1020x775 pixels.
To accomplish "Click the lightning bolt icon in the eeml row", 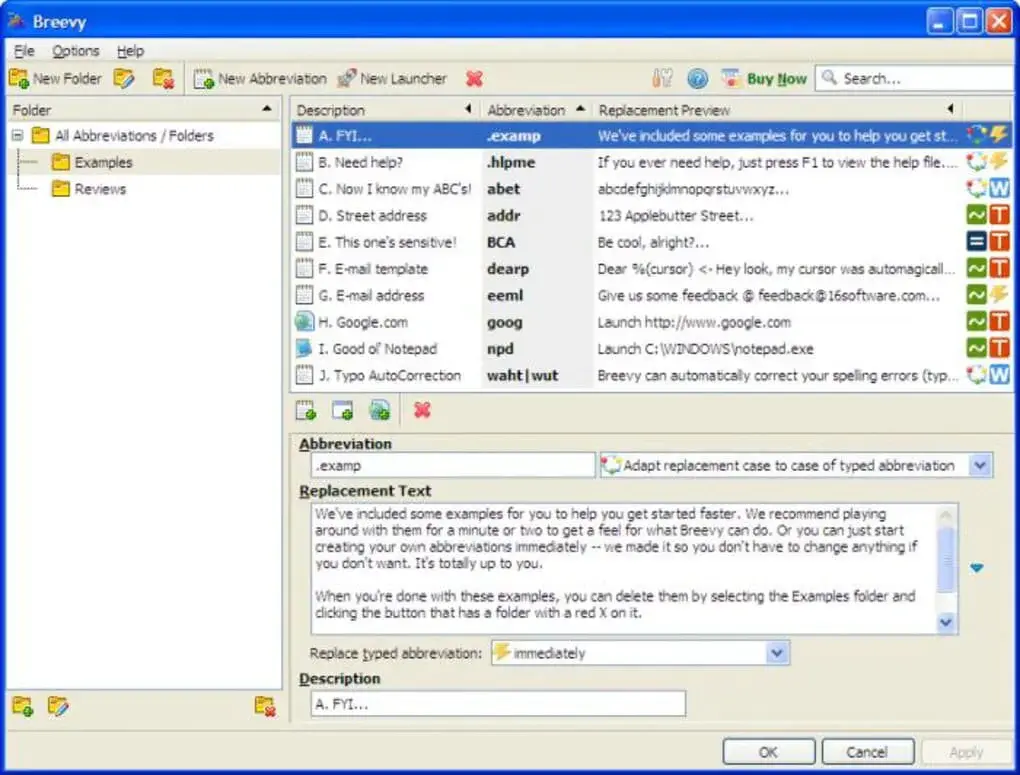I will click(999, 295).
